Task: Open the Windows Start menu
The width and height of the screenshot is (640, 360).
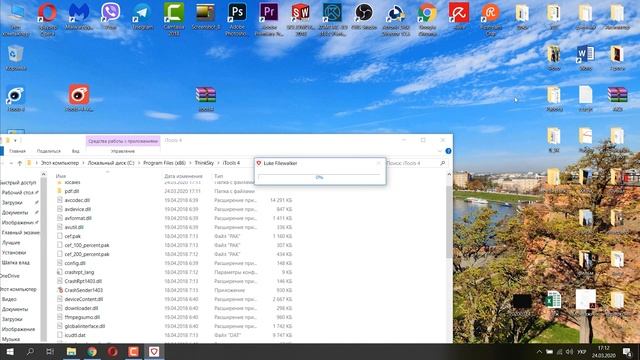Action: [x=10, y=351]
